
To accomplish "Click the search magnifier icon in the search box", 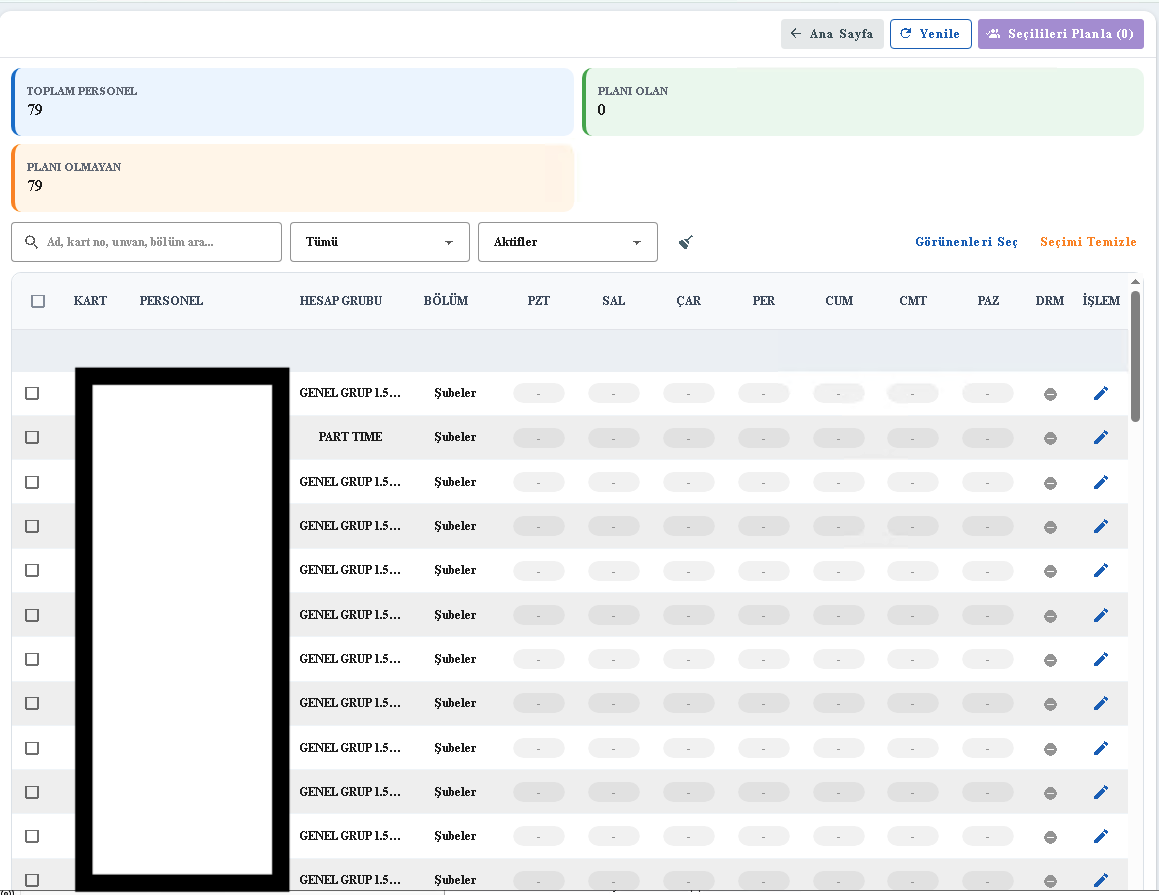I will coord(31,241).
